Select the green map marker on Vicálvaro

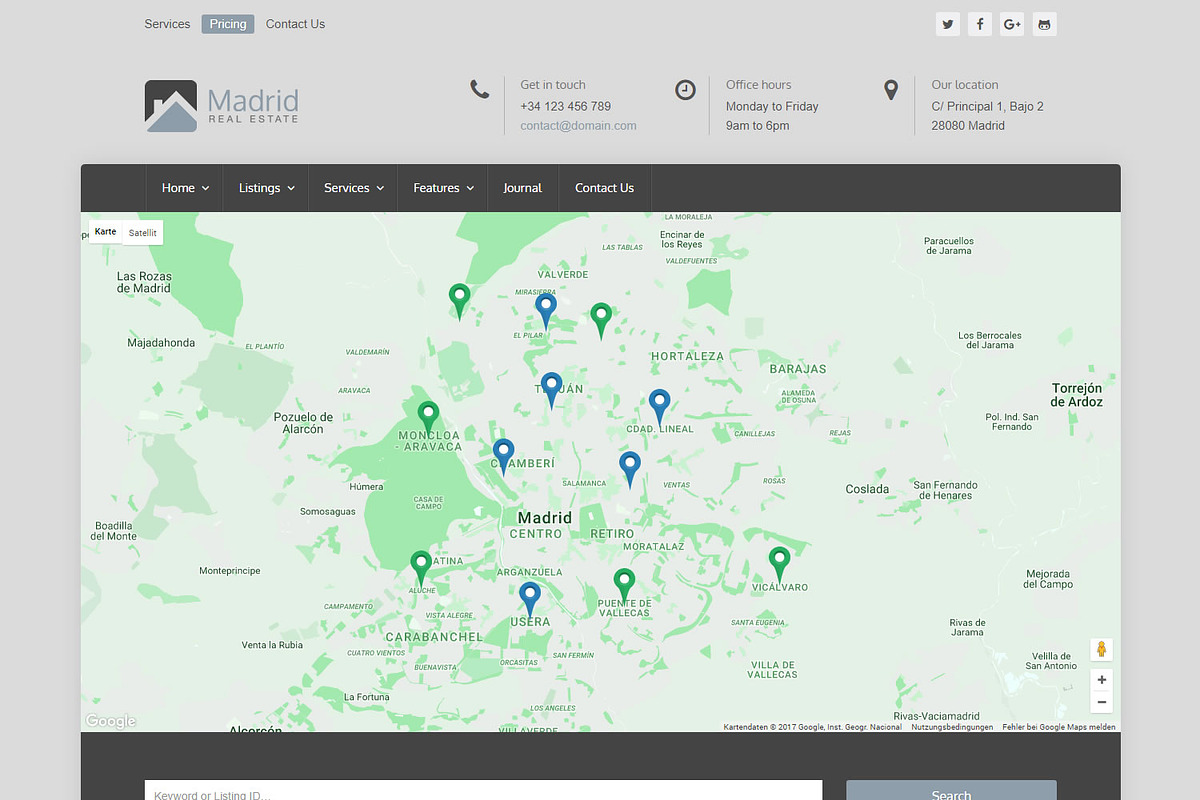(x=779, y=564)
